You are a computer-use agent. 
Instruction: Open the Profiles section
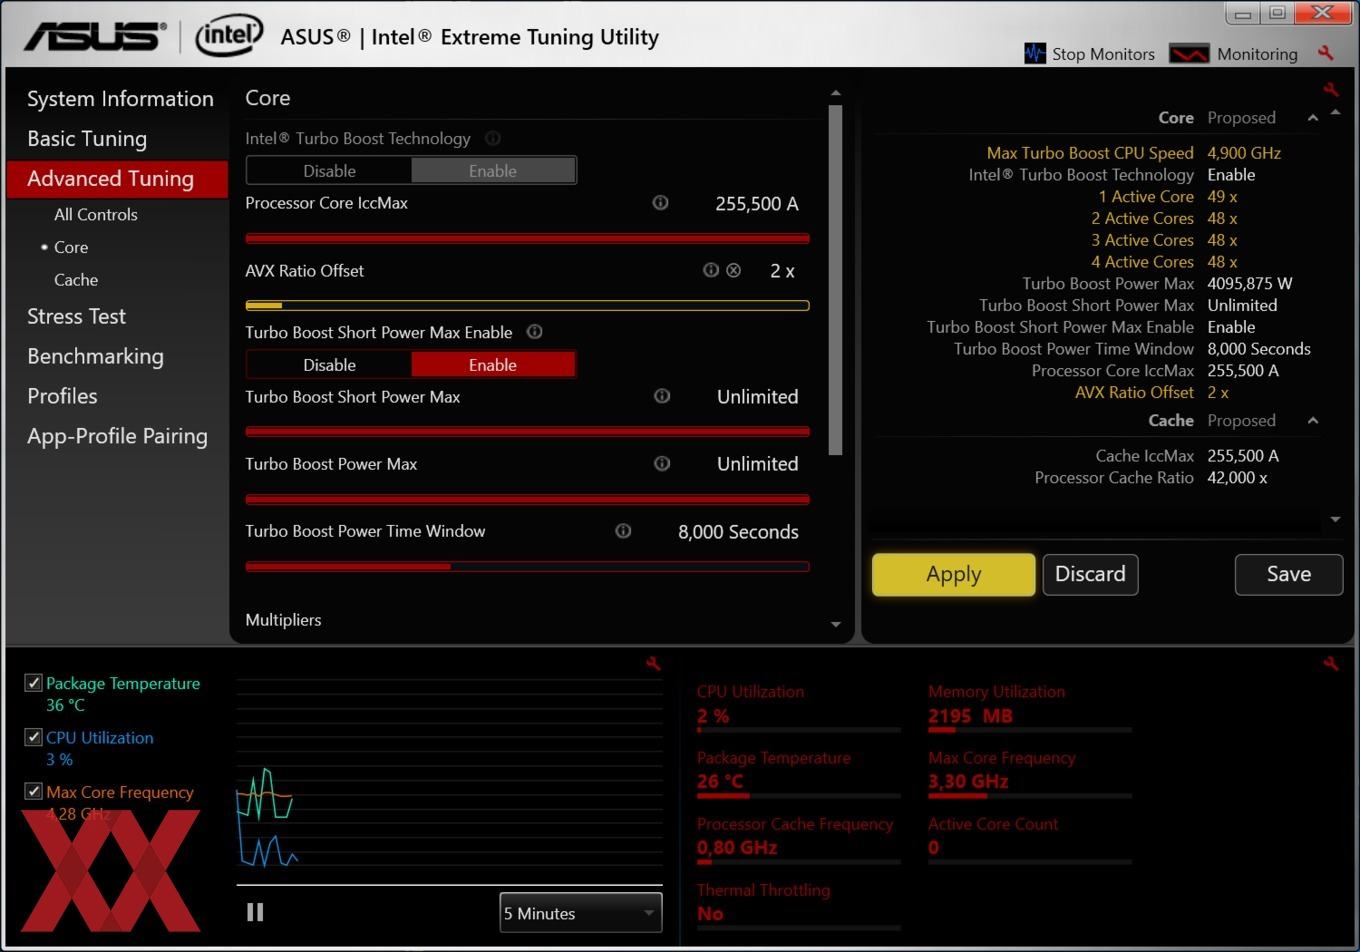click(62, 396)
